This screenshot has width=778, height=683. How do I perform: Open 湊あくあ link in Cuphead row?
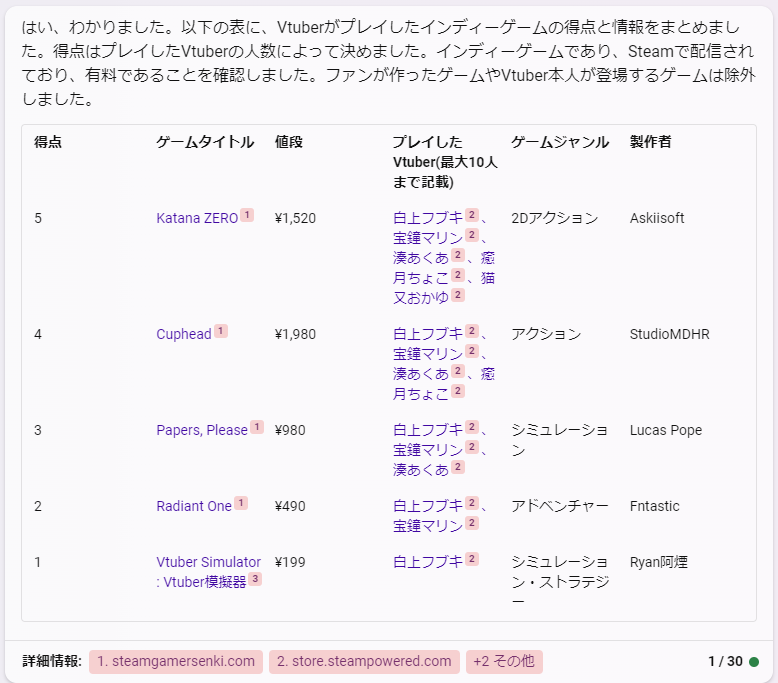421,374
